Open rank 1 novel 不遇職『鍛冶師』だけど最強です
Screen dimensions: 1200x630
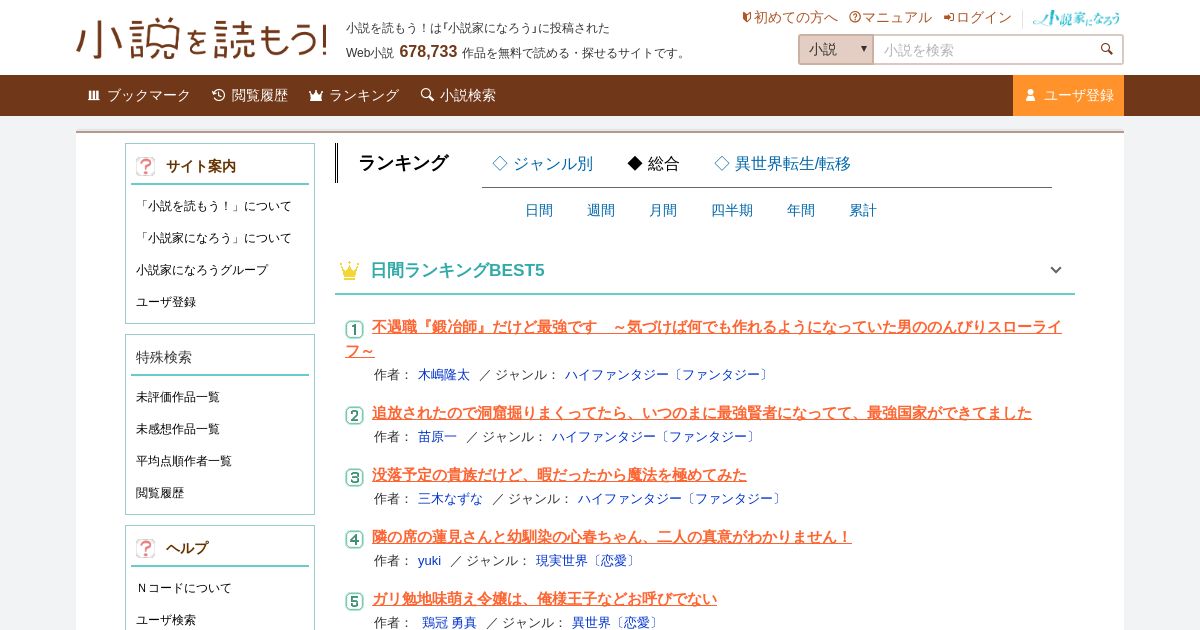click(x=703, y=338)
